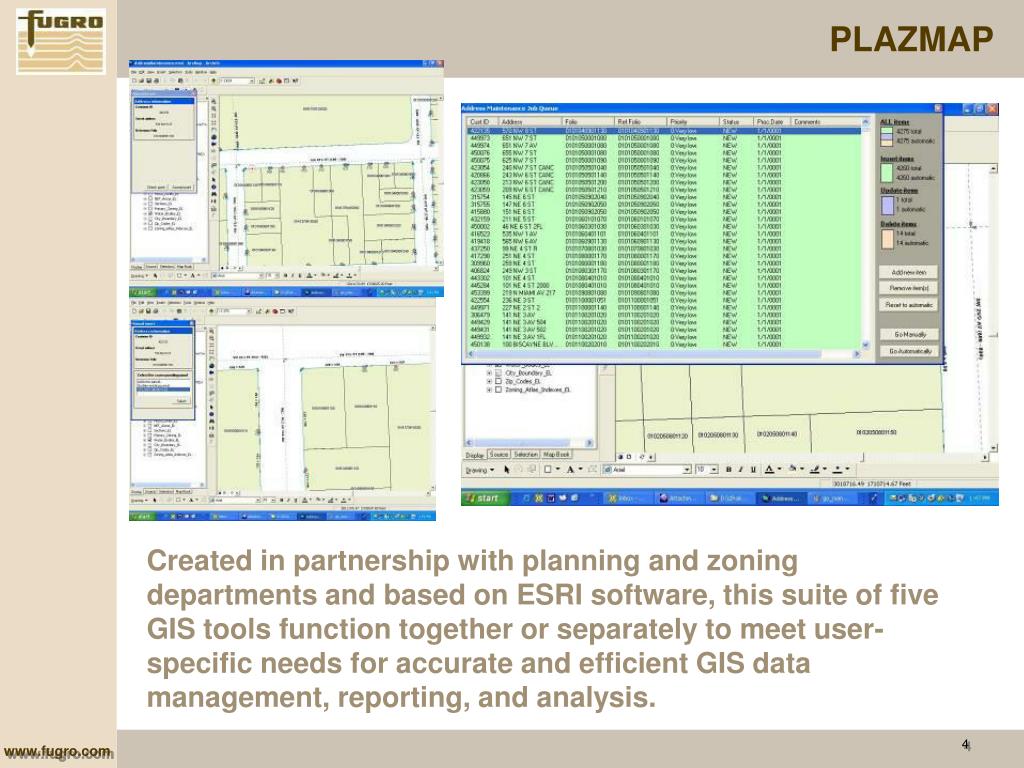The width and height of the screenshot is (1024, 768).
Task: Toggle the City_Boundary layer checkbox
Action: coord(498,373)
